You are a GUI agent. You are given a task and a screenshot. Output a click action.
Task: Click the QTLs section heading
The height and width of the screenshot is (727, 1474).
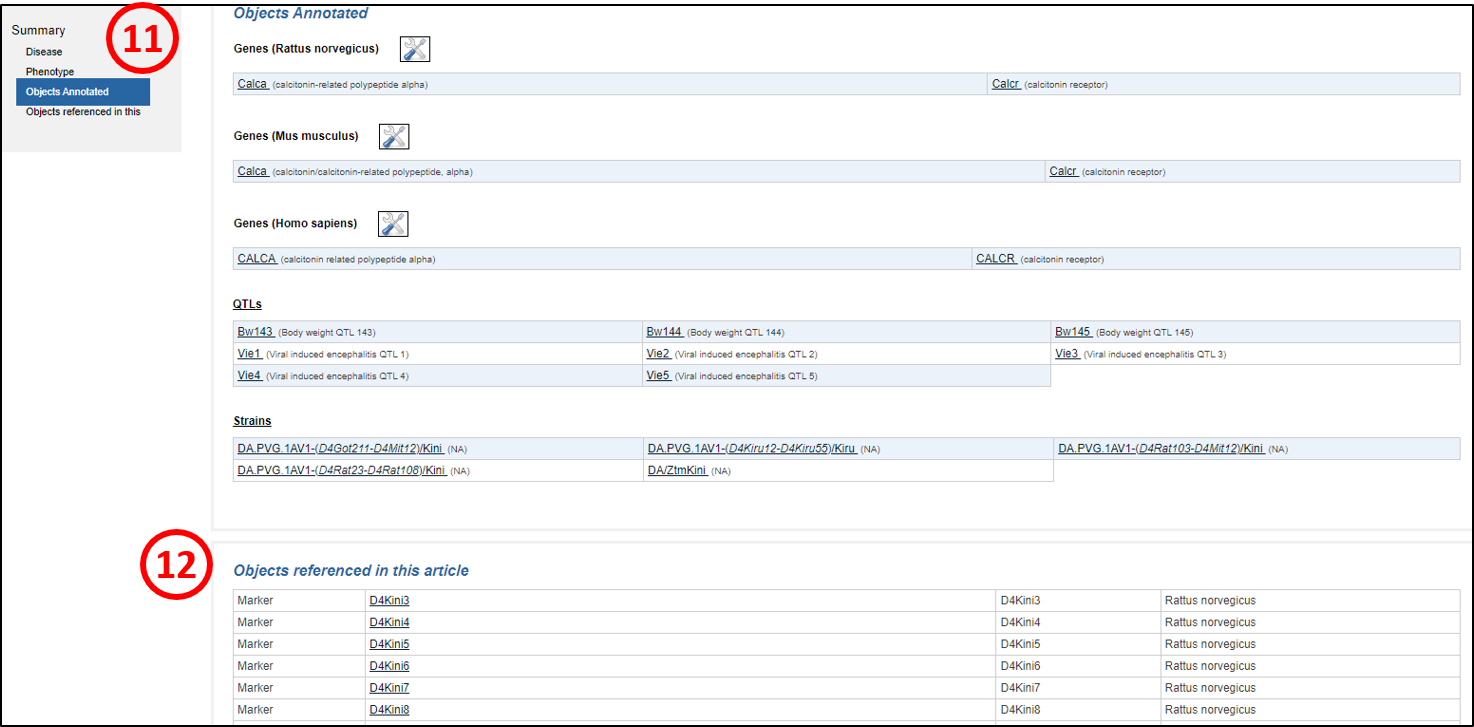[247, 304]
